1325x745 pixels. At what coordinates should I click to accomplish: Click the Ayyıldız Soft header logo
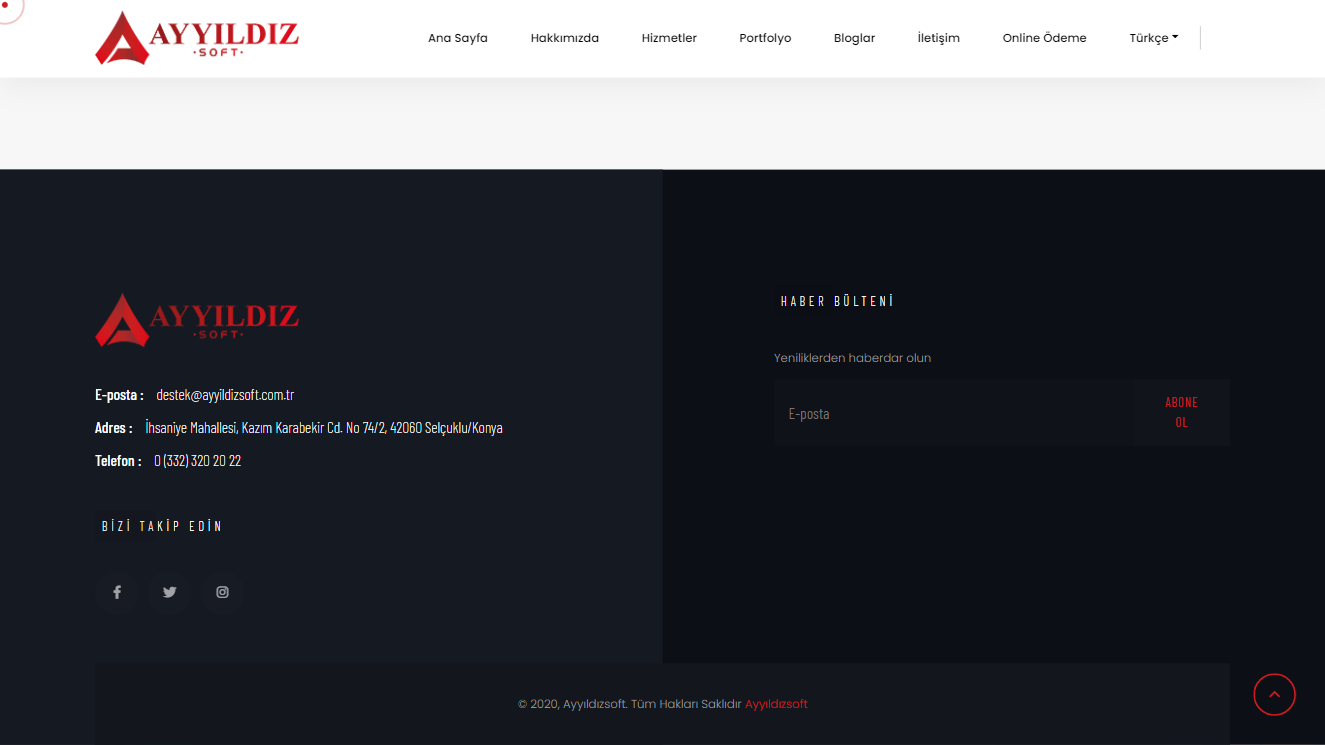point(197,38)
